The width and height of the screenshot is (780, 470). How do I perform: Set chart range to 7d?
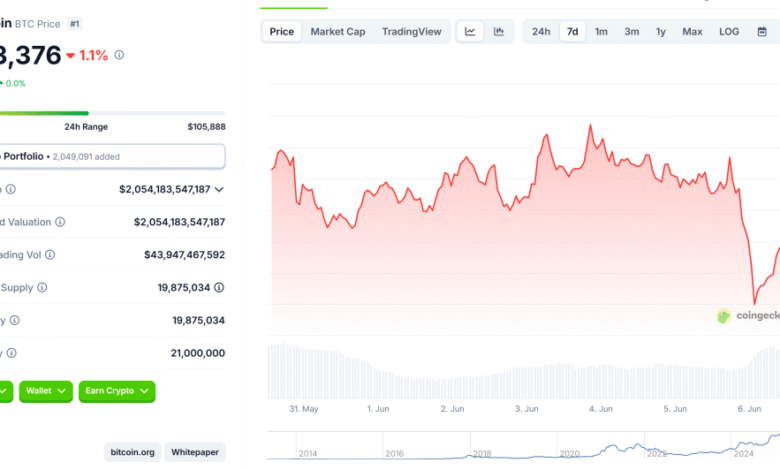click(573, 32)
